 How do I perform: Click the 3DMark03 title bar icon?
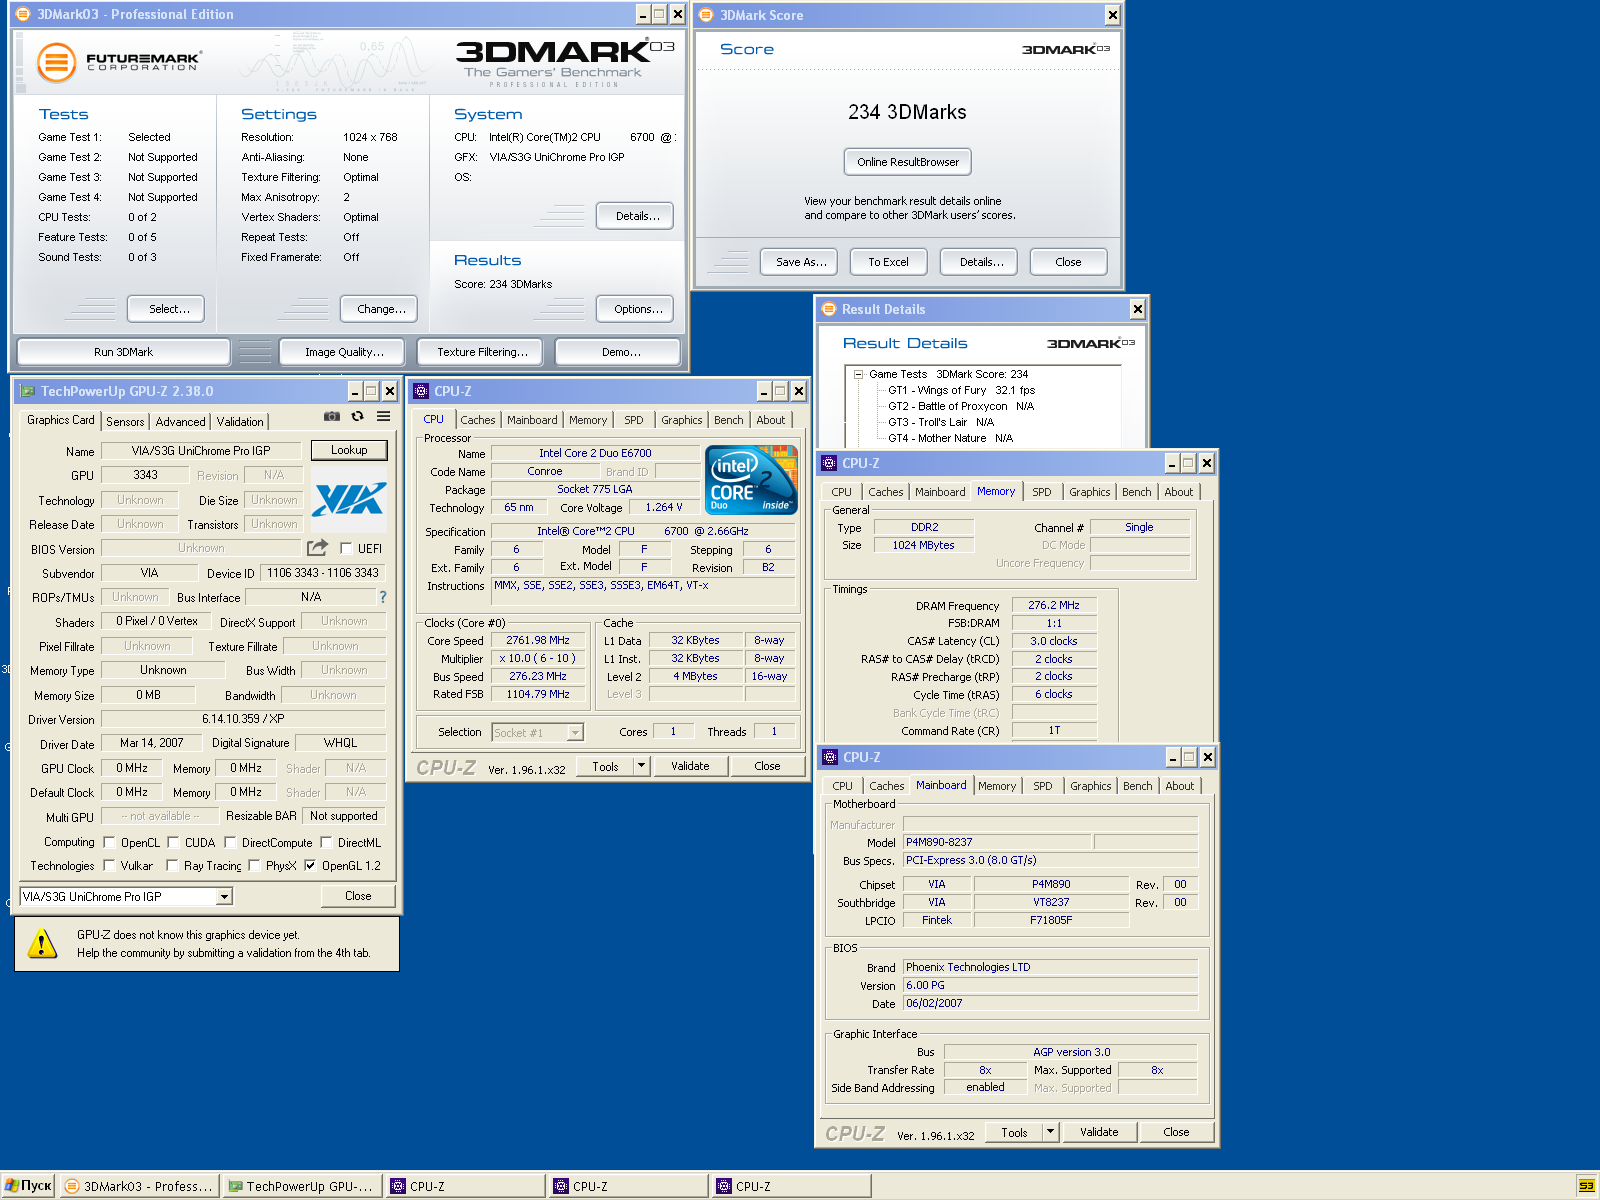(23, 15)
